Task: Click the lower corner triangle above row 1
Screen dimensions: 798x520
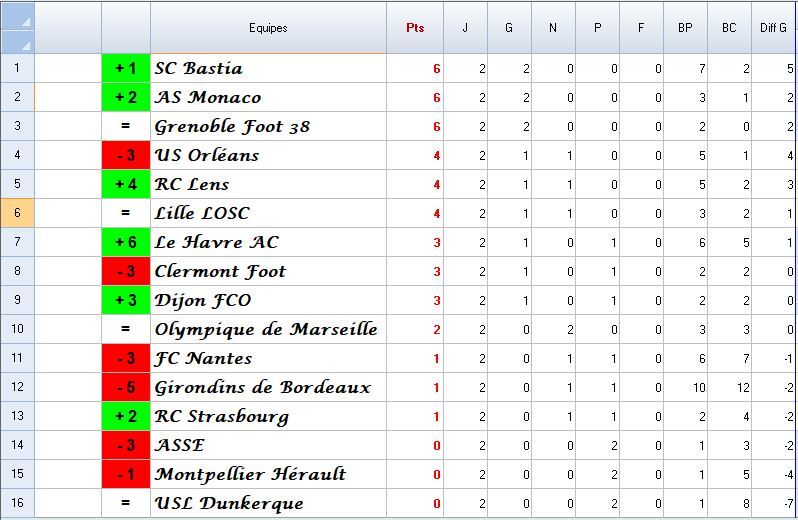Action: [25, 43]
